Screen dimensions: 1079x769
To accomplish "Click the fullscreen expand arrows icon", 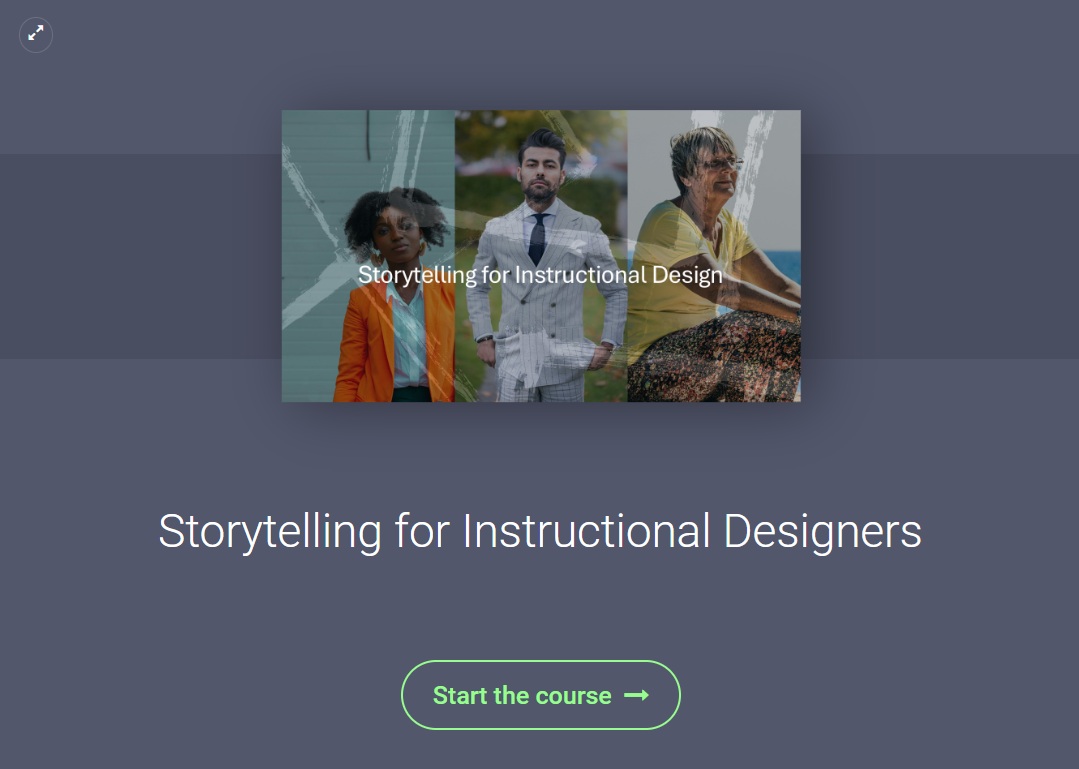I will (36, 34).
